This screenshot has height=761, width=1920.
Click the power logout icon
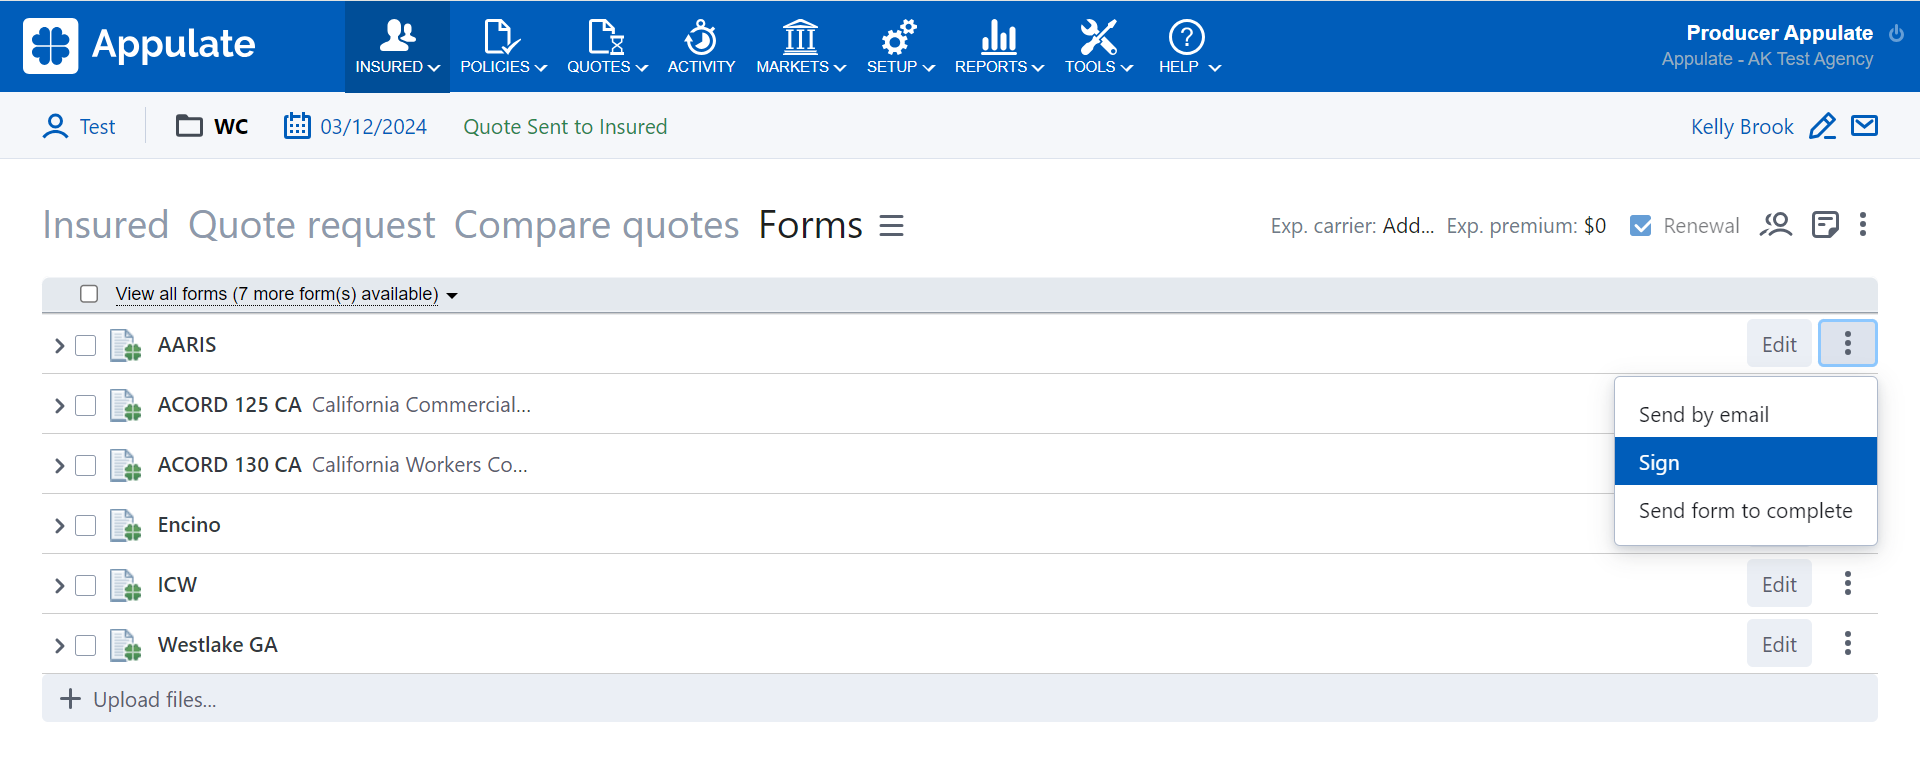coord(1896,33)
